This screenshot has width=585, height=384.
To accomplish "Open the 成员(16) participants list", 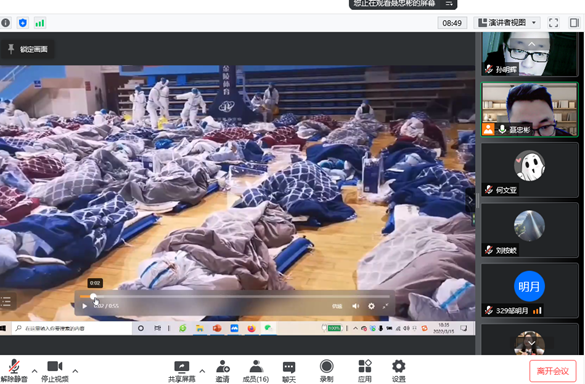I will coord(256,371).
